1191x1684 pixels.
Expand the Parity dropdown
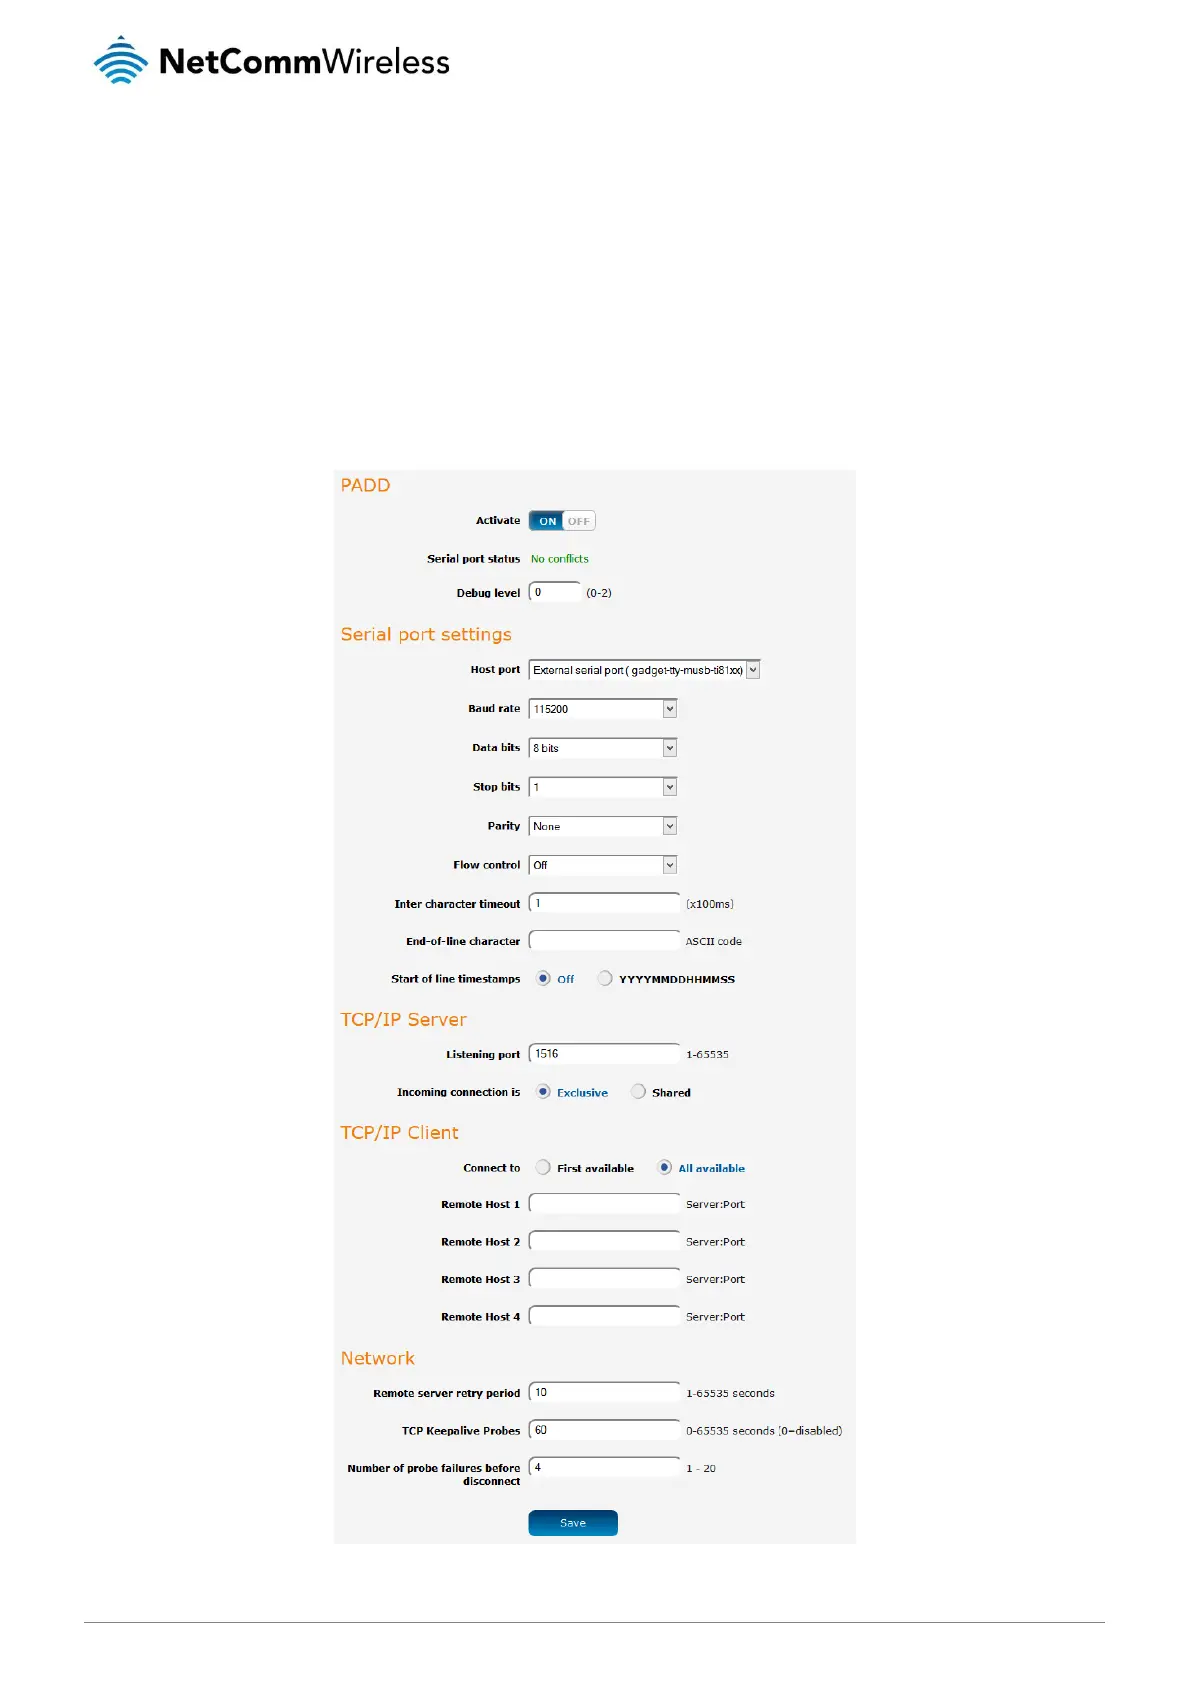(603, 826)
